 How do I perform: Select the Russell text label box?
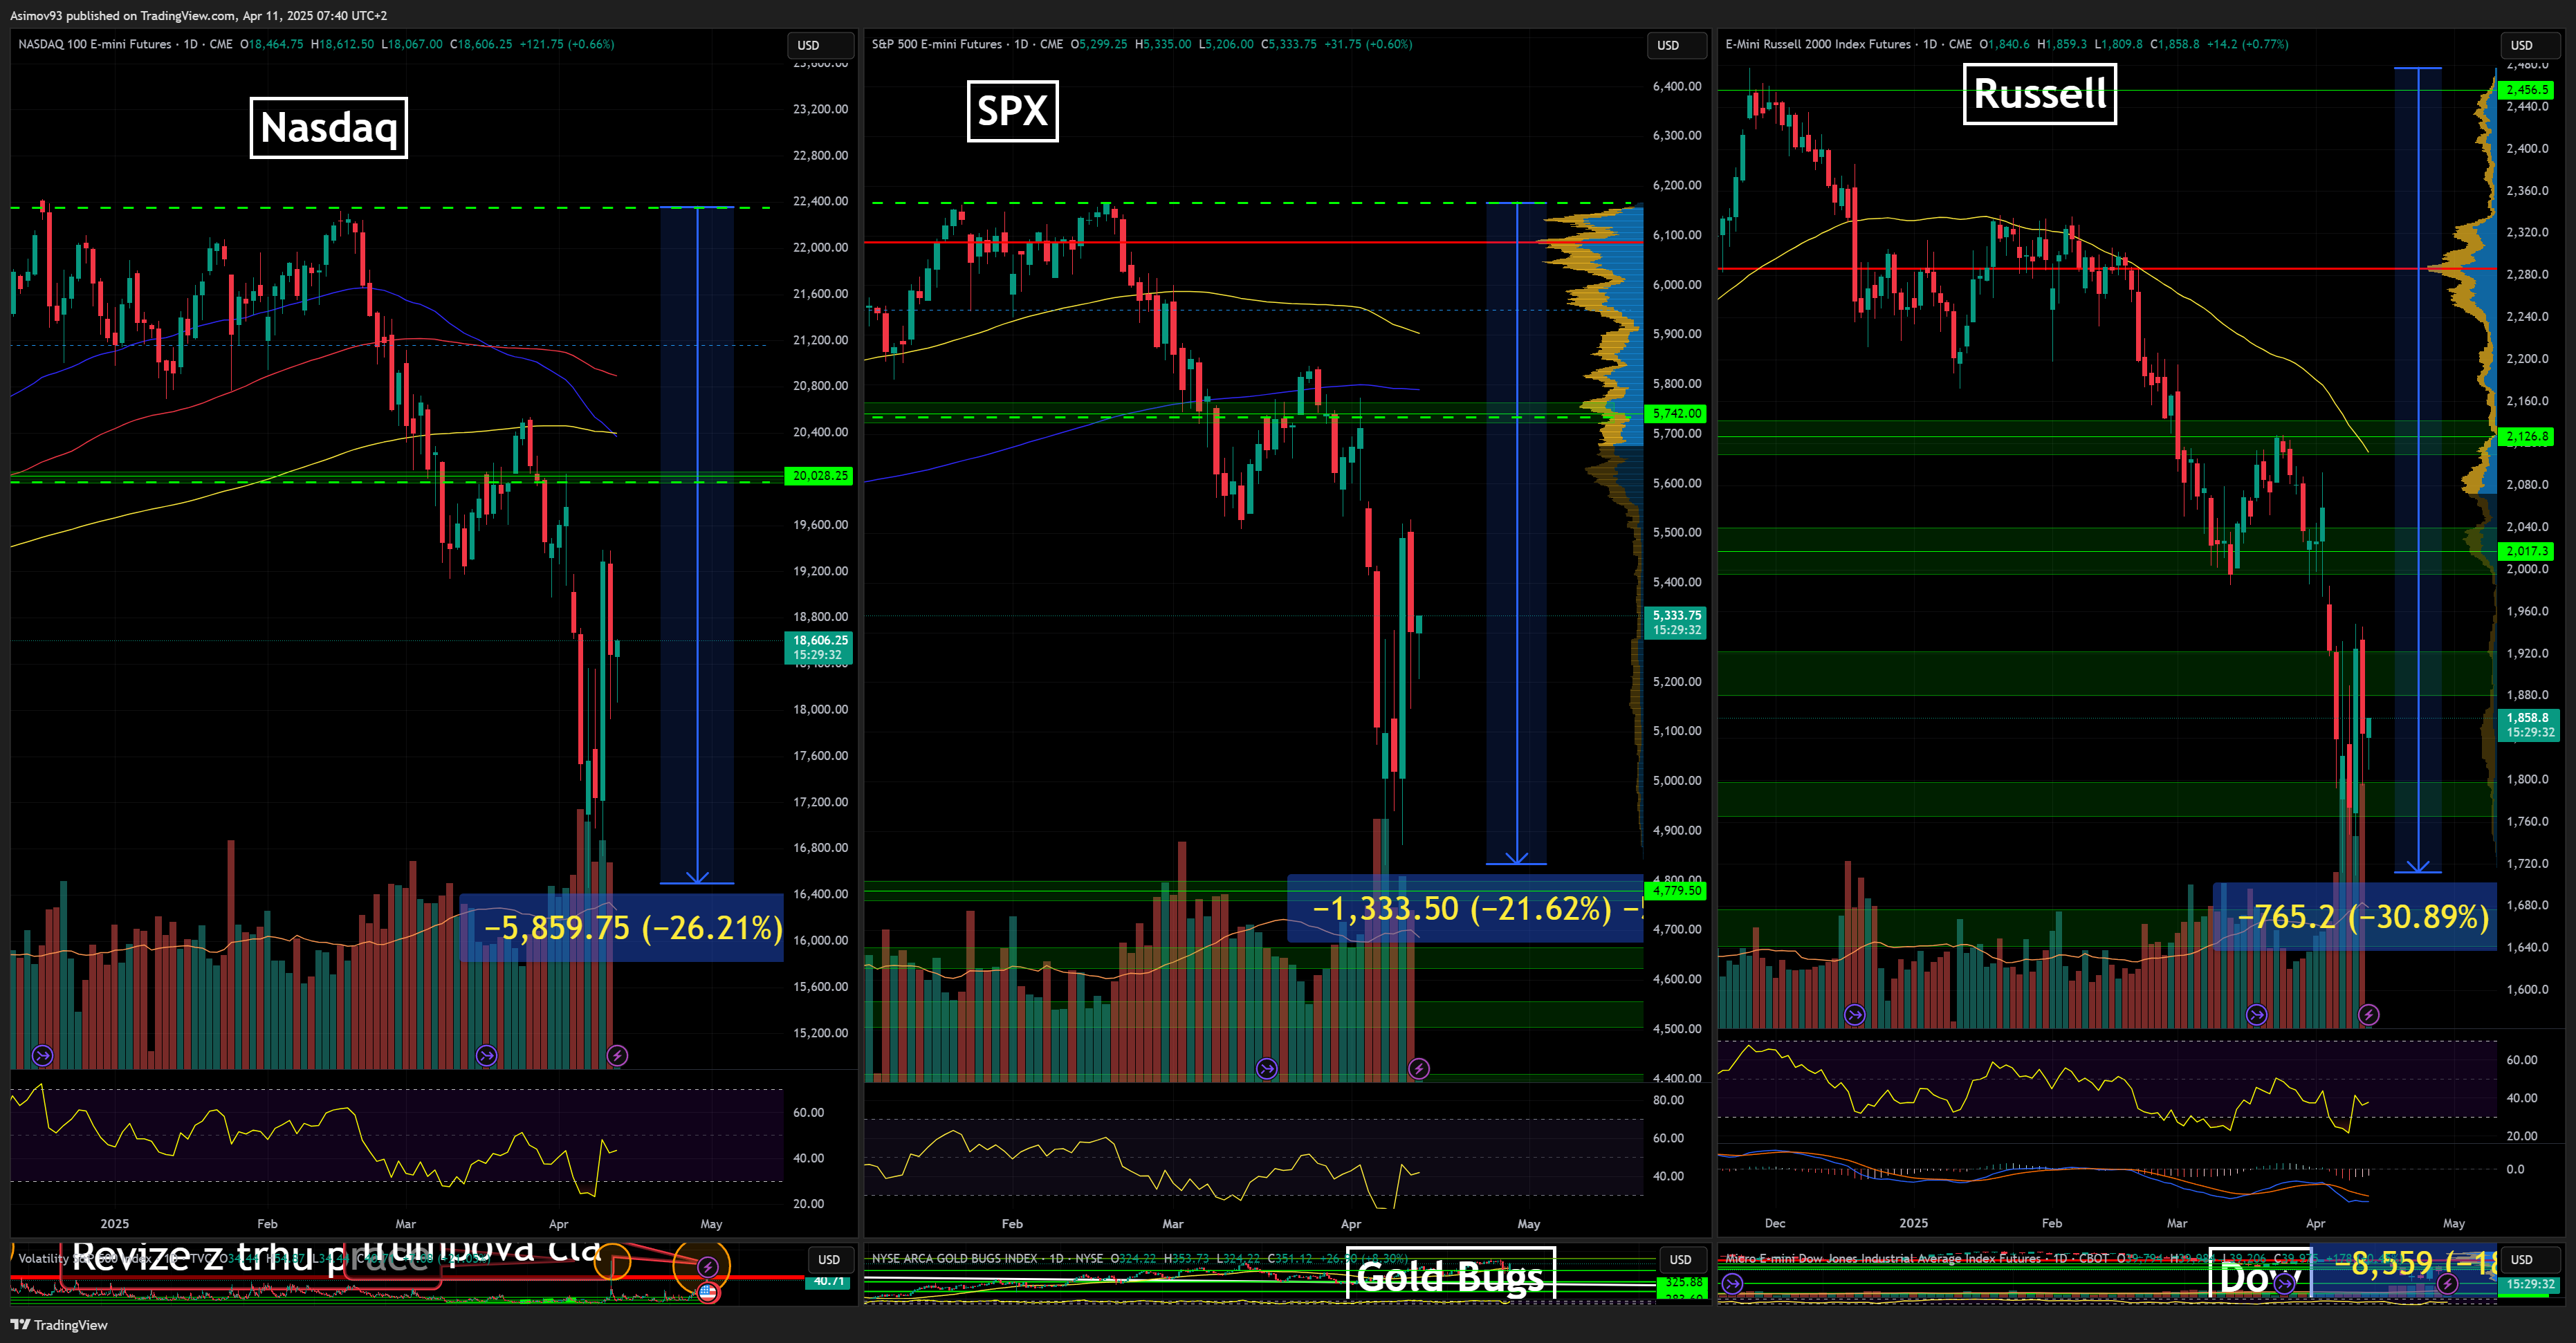tap(2039, 94)
